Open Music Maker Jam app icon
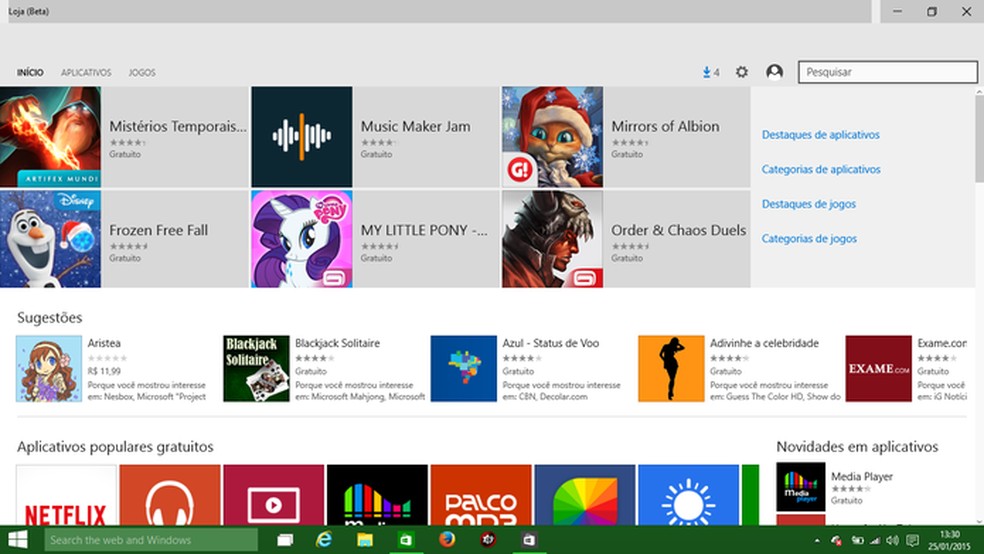 (x=302, y=137)
